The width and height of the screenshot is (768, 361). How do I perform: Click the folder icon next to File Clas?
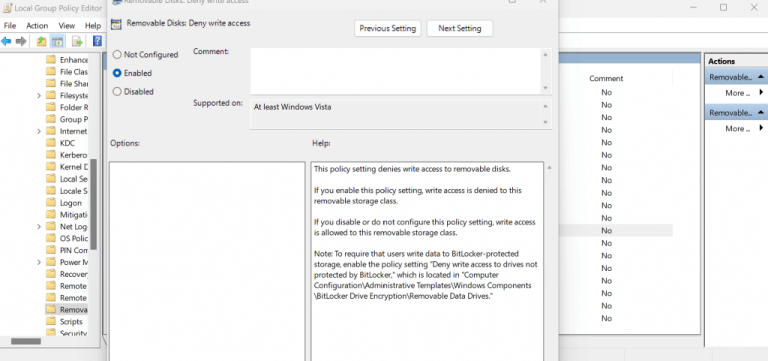[50, 72]
